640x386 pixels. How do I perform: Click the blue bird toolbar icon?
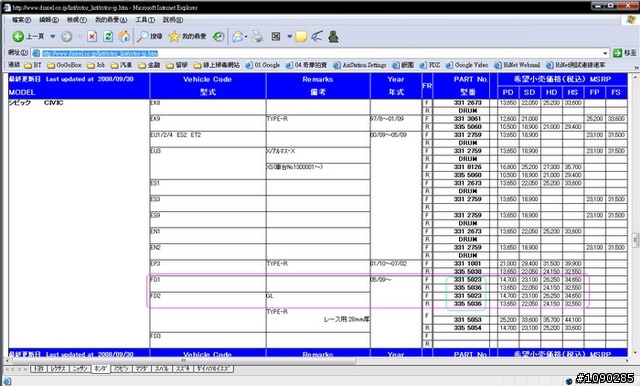pyautogui.click(x=317, y=36)
